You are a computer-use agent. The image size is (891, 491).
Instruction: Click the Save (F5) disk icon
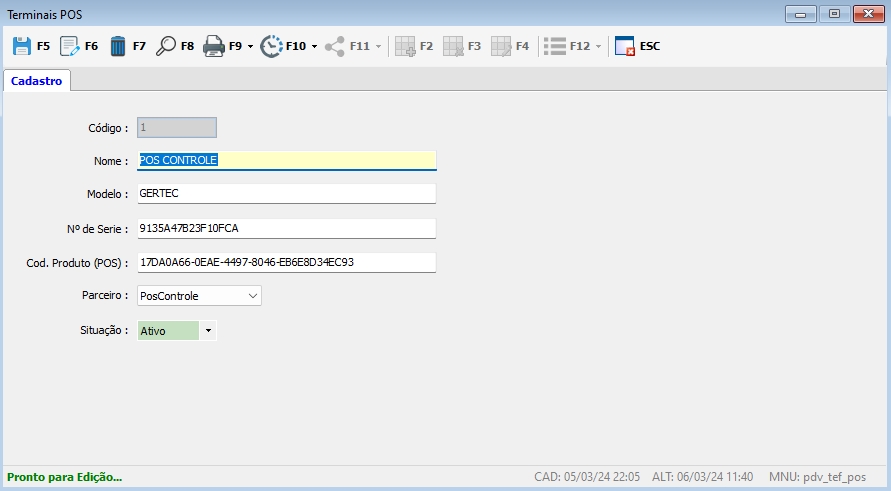22,46
